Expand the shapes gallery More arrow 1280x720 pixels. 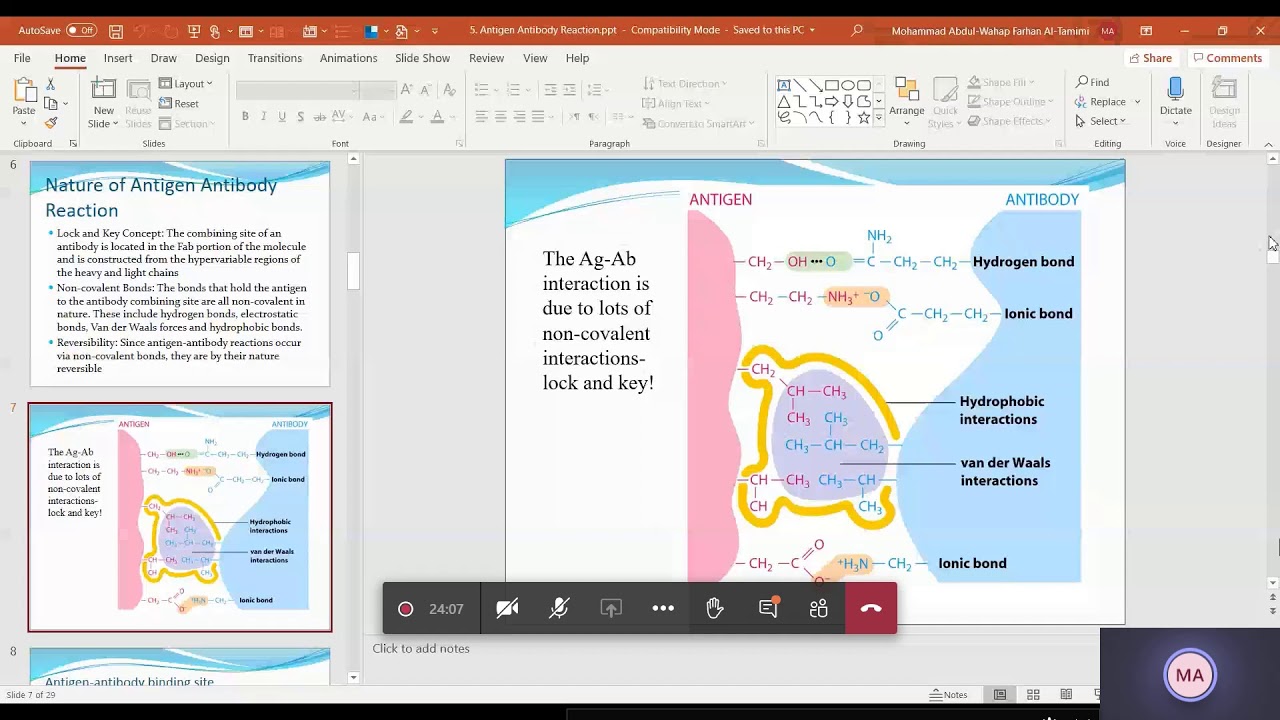point(879,118)
